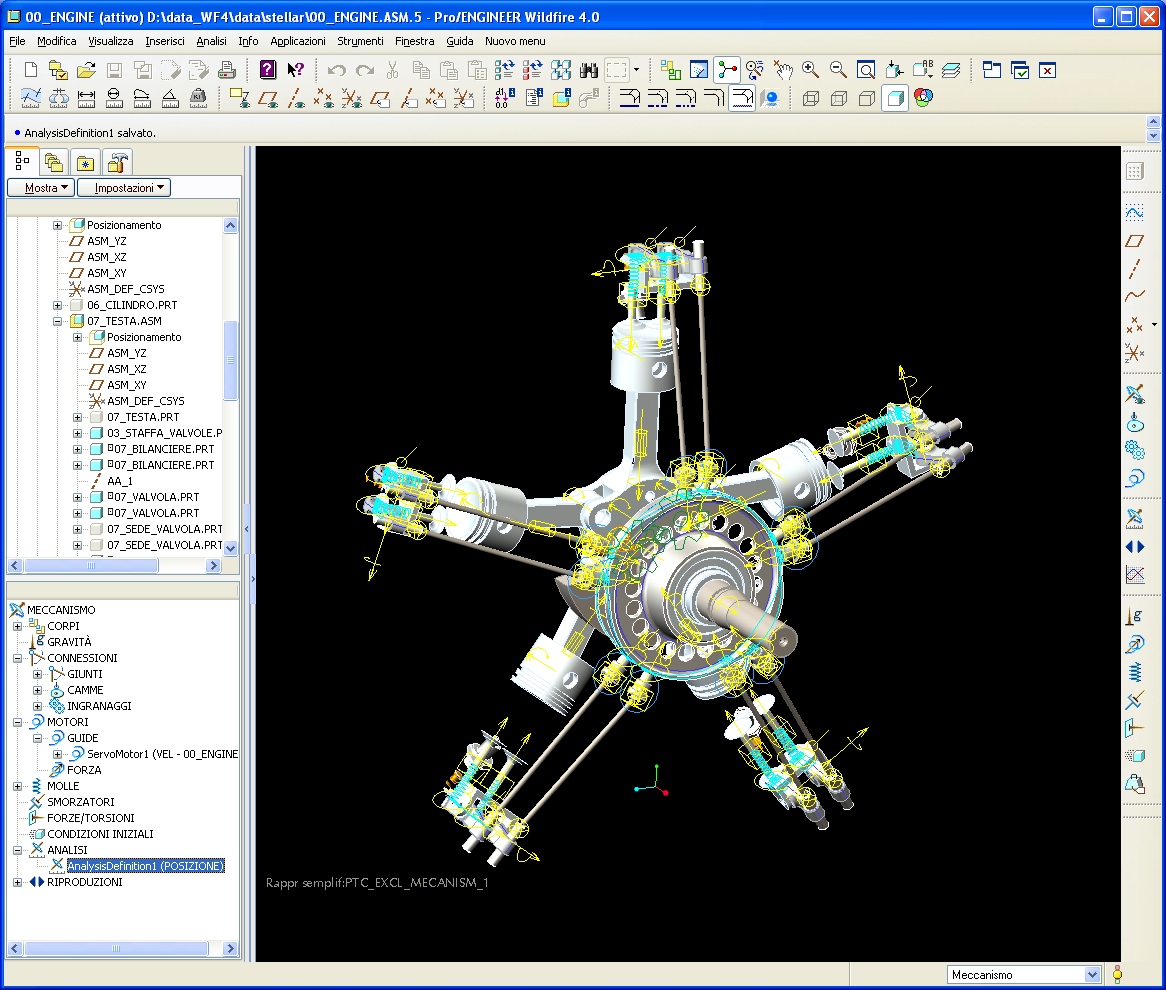Click the diameter measure icon
The image size is (1166, 990).
114,97
